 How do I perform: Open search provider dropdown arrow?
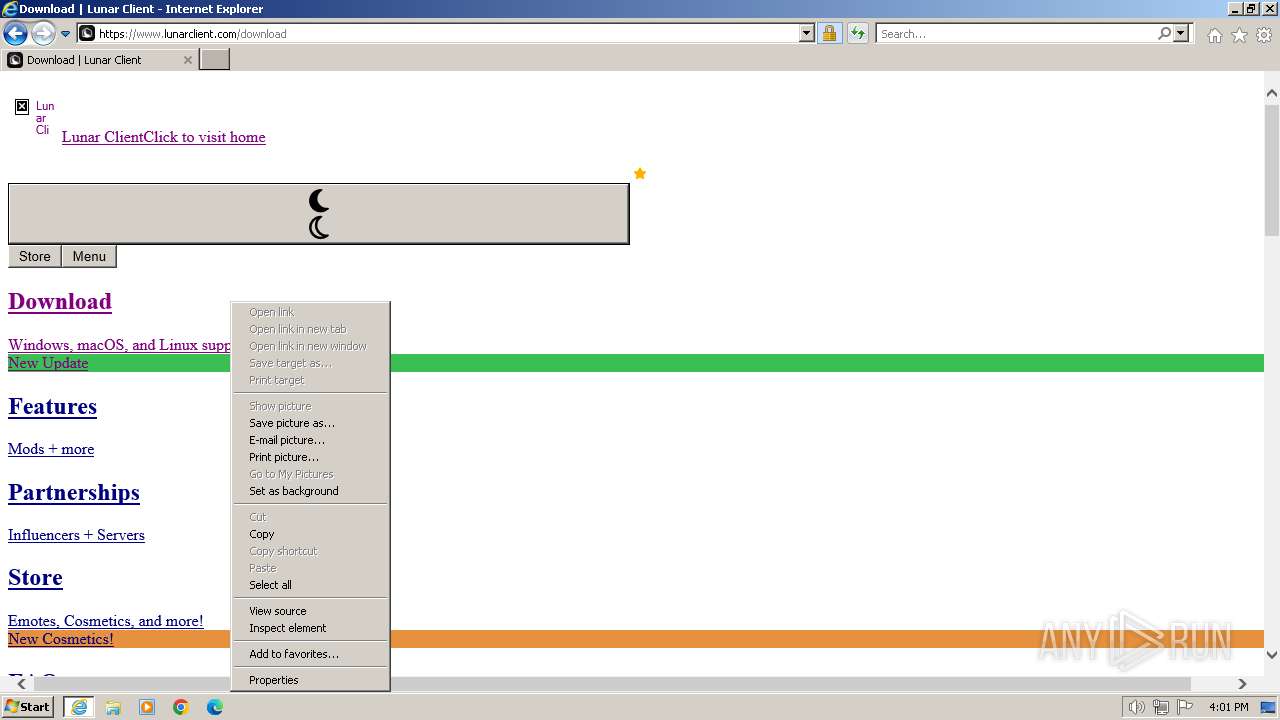coord(1181,34)
